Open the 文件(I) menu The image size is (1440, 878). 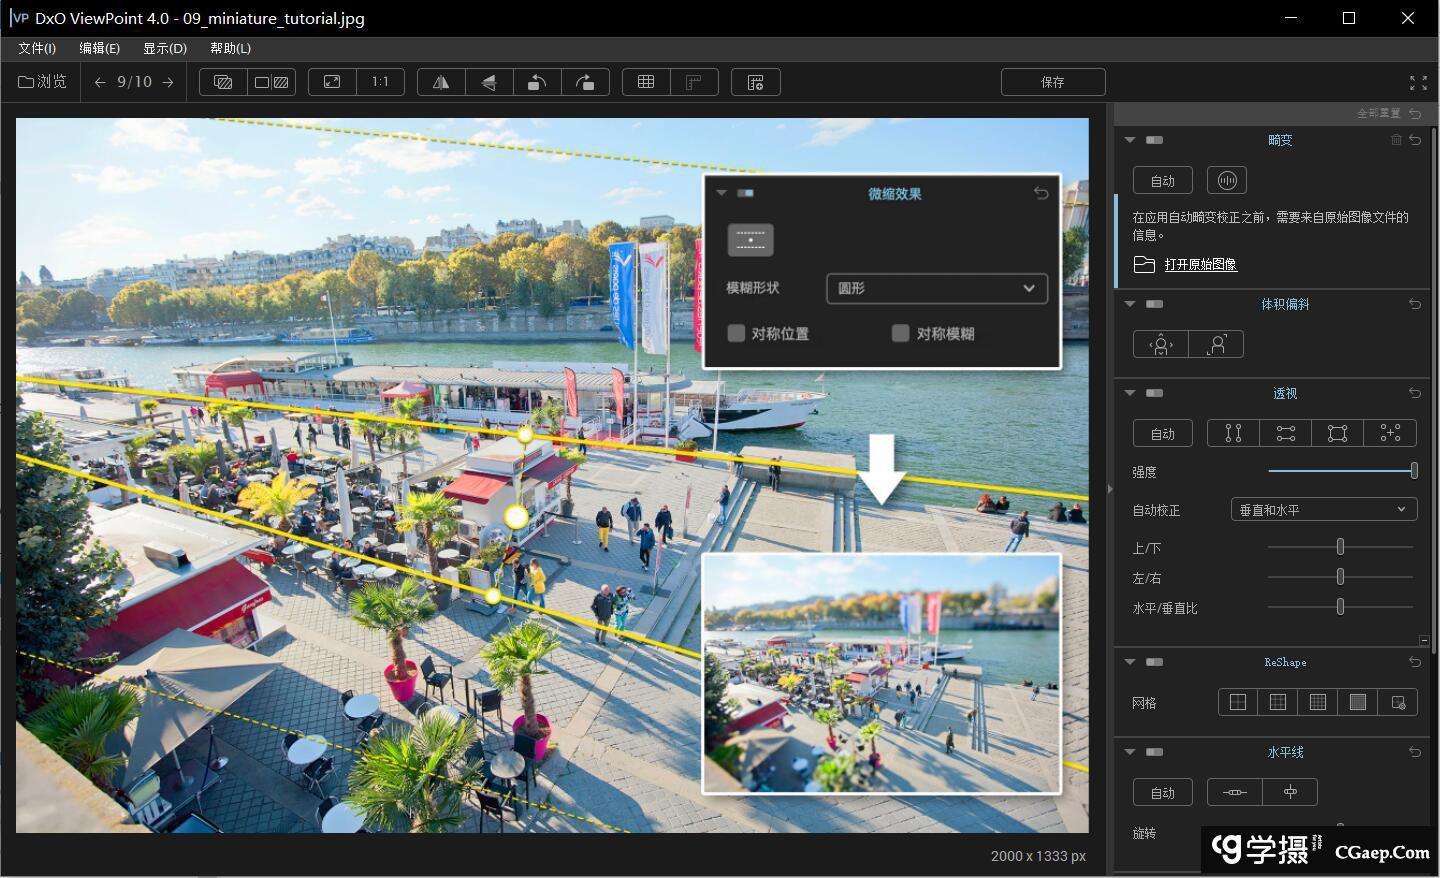37,48
